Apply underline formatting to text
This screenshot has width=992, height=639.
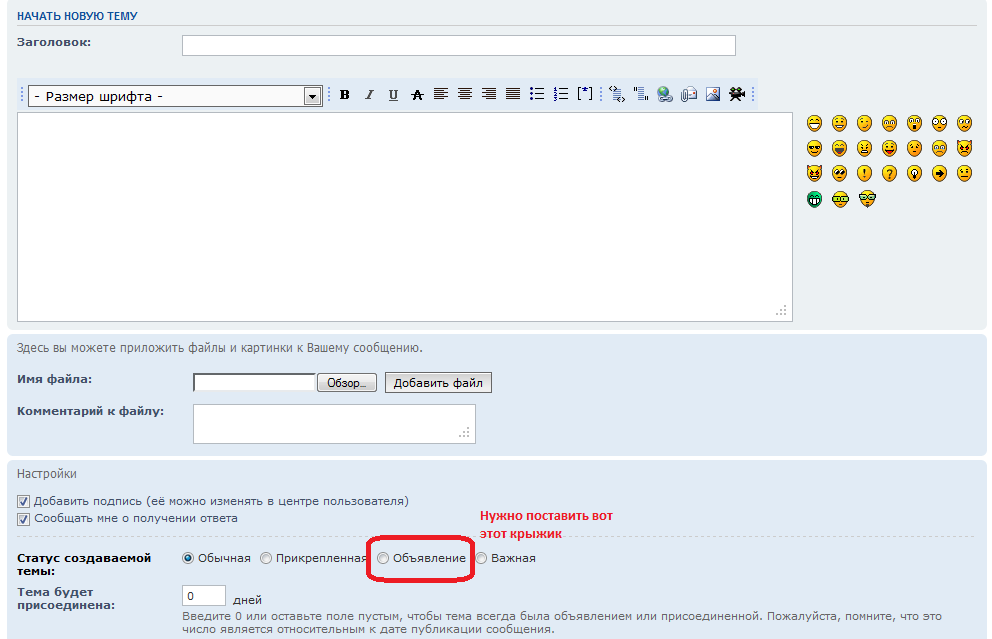click(393, 95)
